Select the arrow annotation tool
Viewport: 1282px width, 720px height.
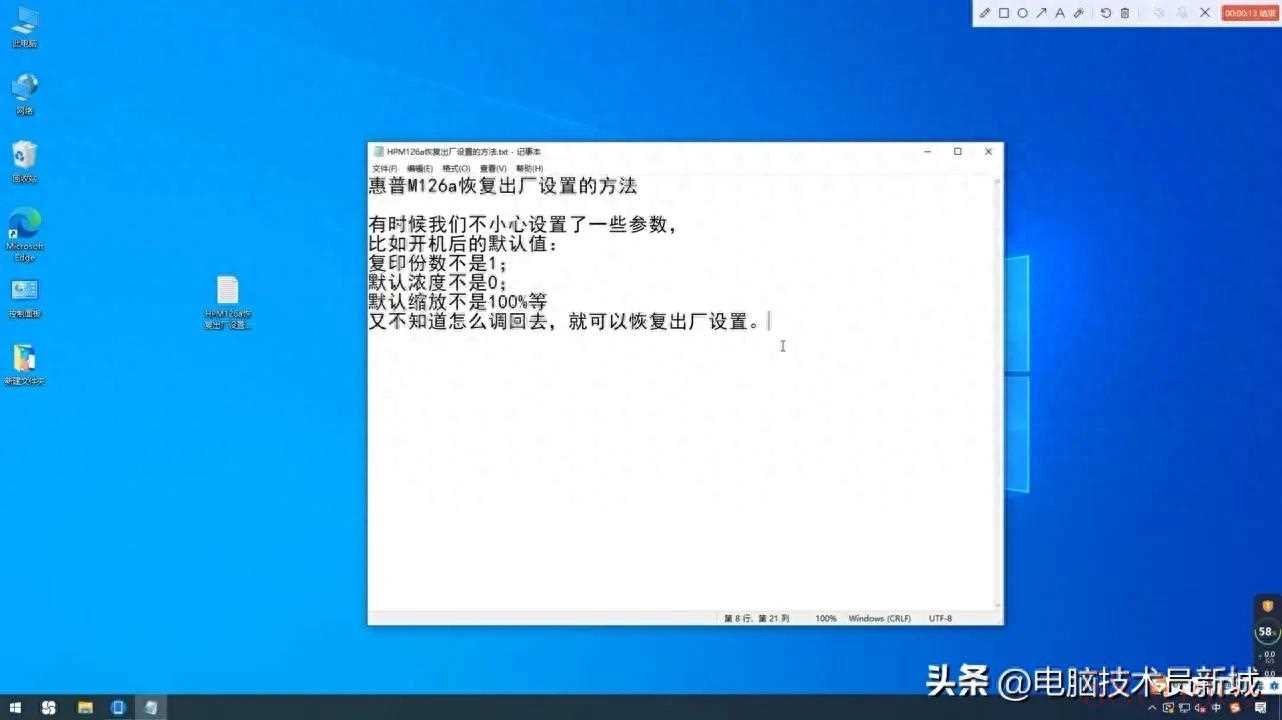pos(1041,13)
